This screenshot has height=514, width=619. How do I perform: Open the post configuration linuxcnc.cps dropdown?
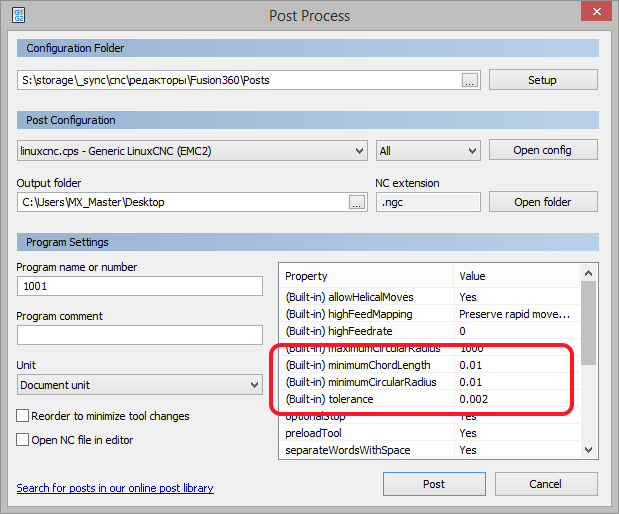[x=192, y=151]
